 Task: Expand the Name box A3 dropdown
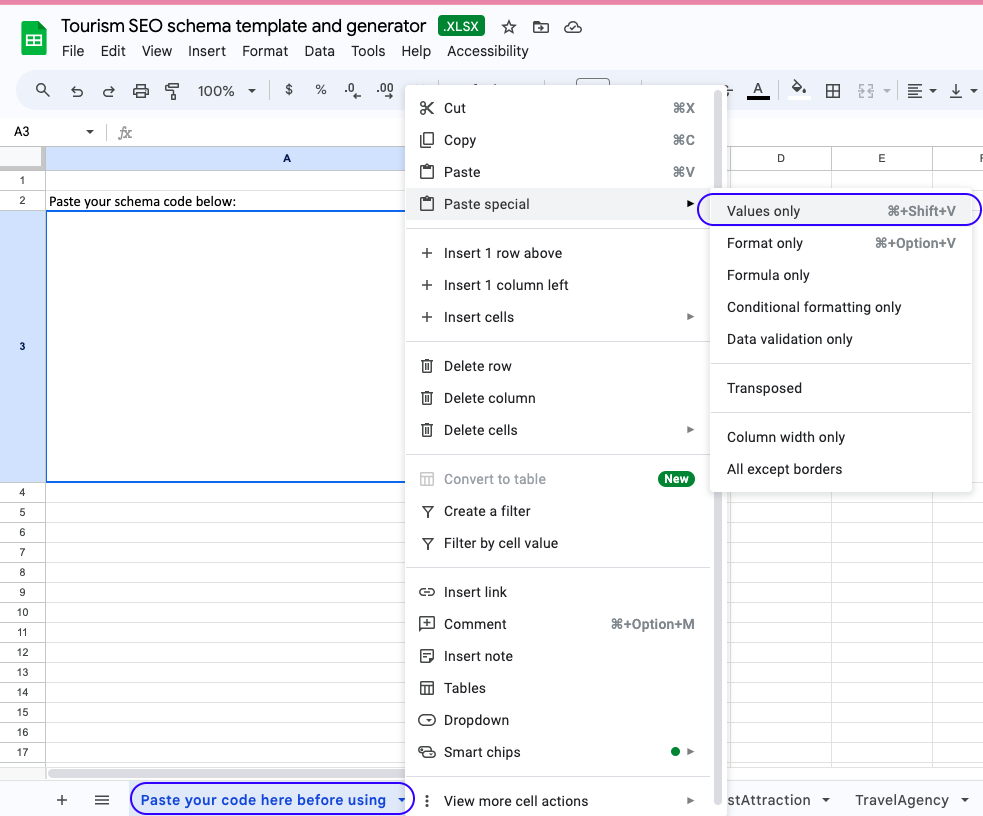point(90,132)
